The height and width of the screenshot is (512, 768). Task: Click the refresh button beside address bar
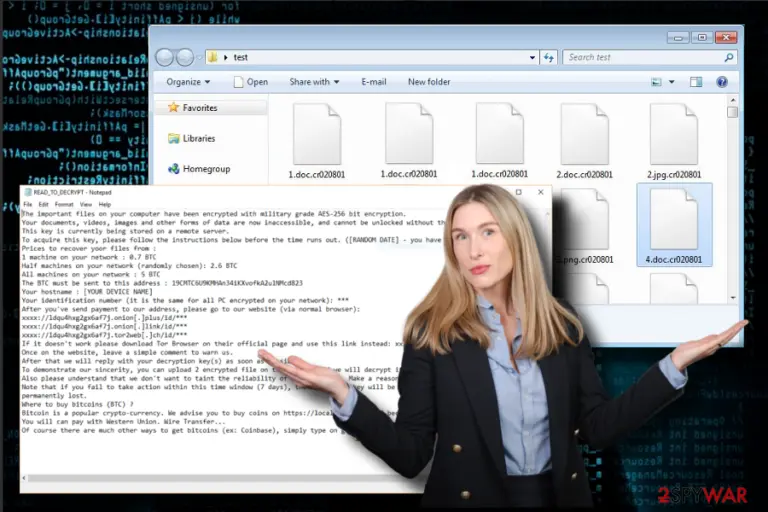tap(549, 57)
